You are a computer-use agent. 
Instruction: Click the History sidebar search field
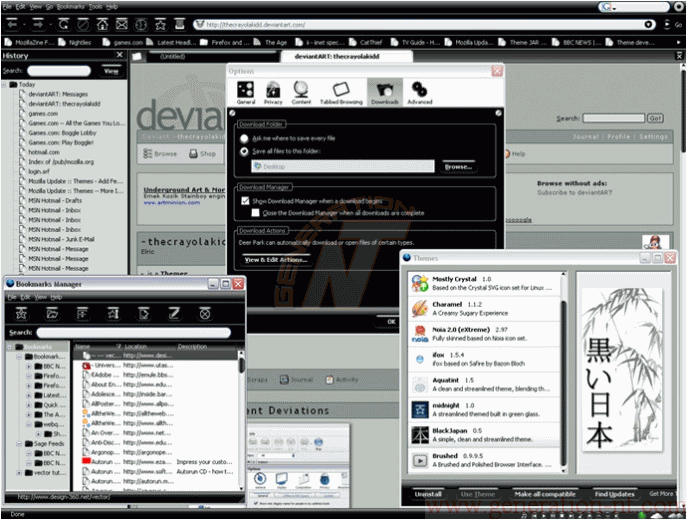click(x=59, y=71)
